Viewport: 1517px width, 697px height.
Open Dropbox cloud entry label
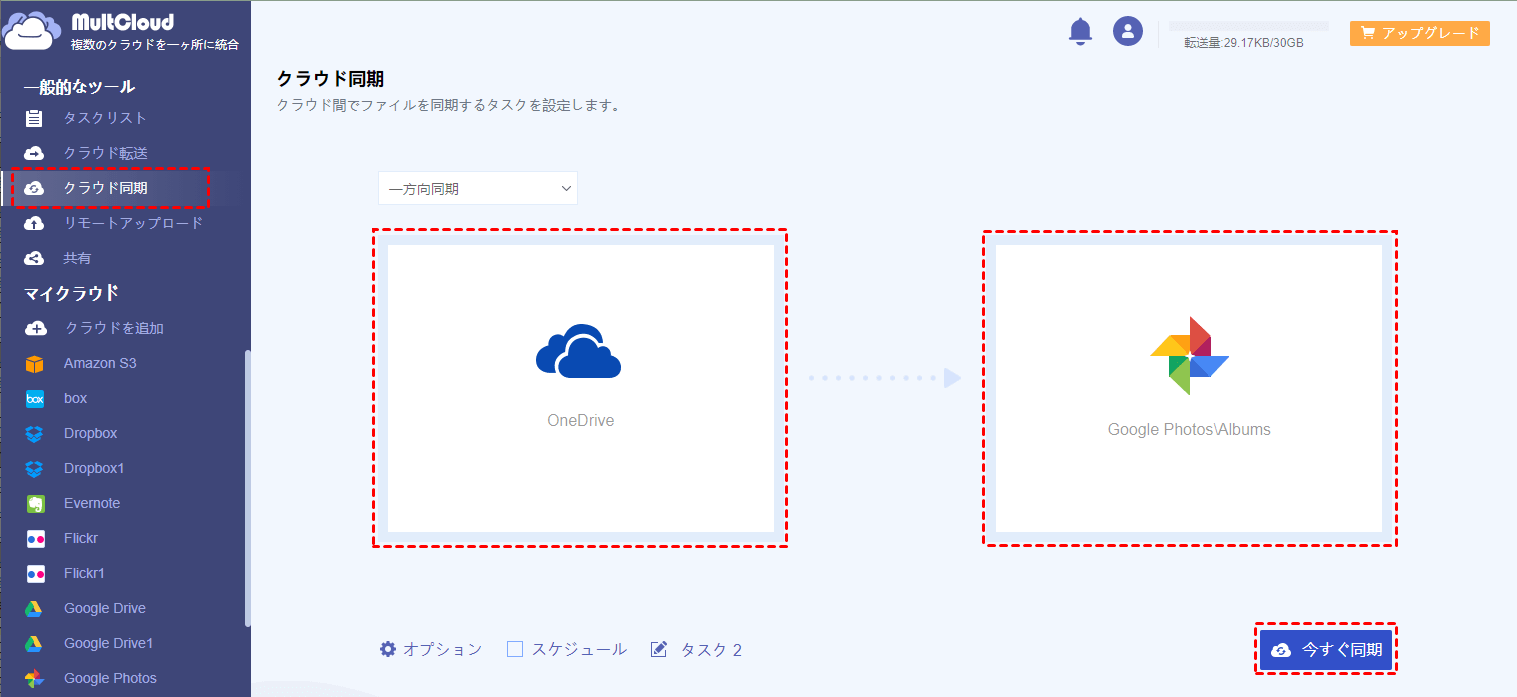tap(90, 433)
